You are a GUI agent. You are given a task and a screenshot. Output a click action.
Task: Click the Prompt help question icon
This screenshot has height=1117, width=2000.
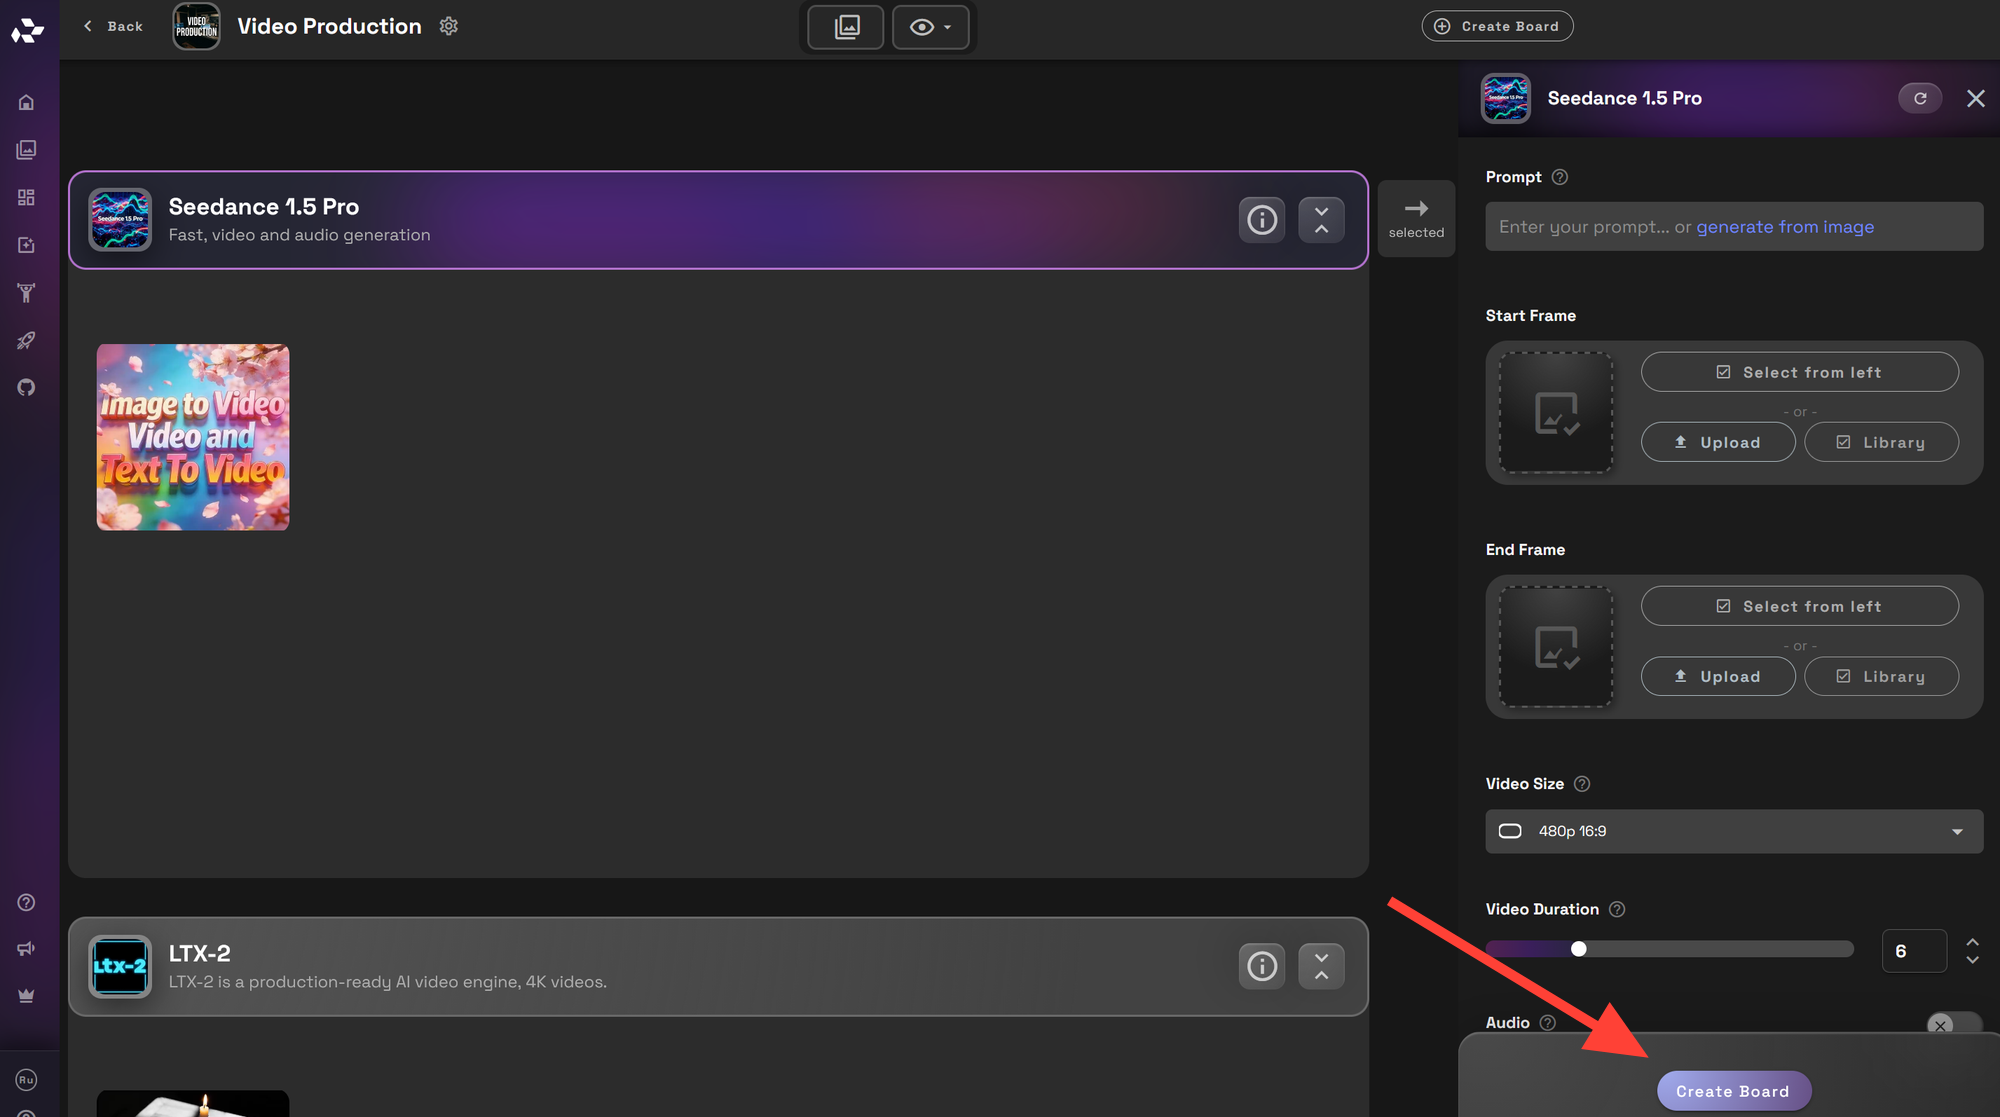pyautogui.click(x=1560, y=177)
